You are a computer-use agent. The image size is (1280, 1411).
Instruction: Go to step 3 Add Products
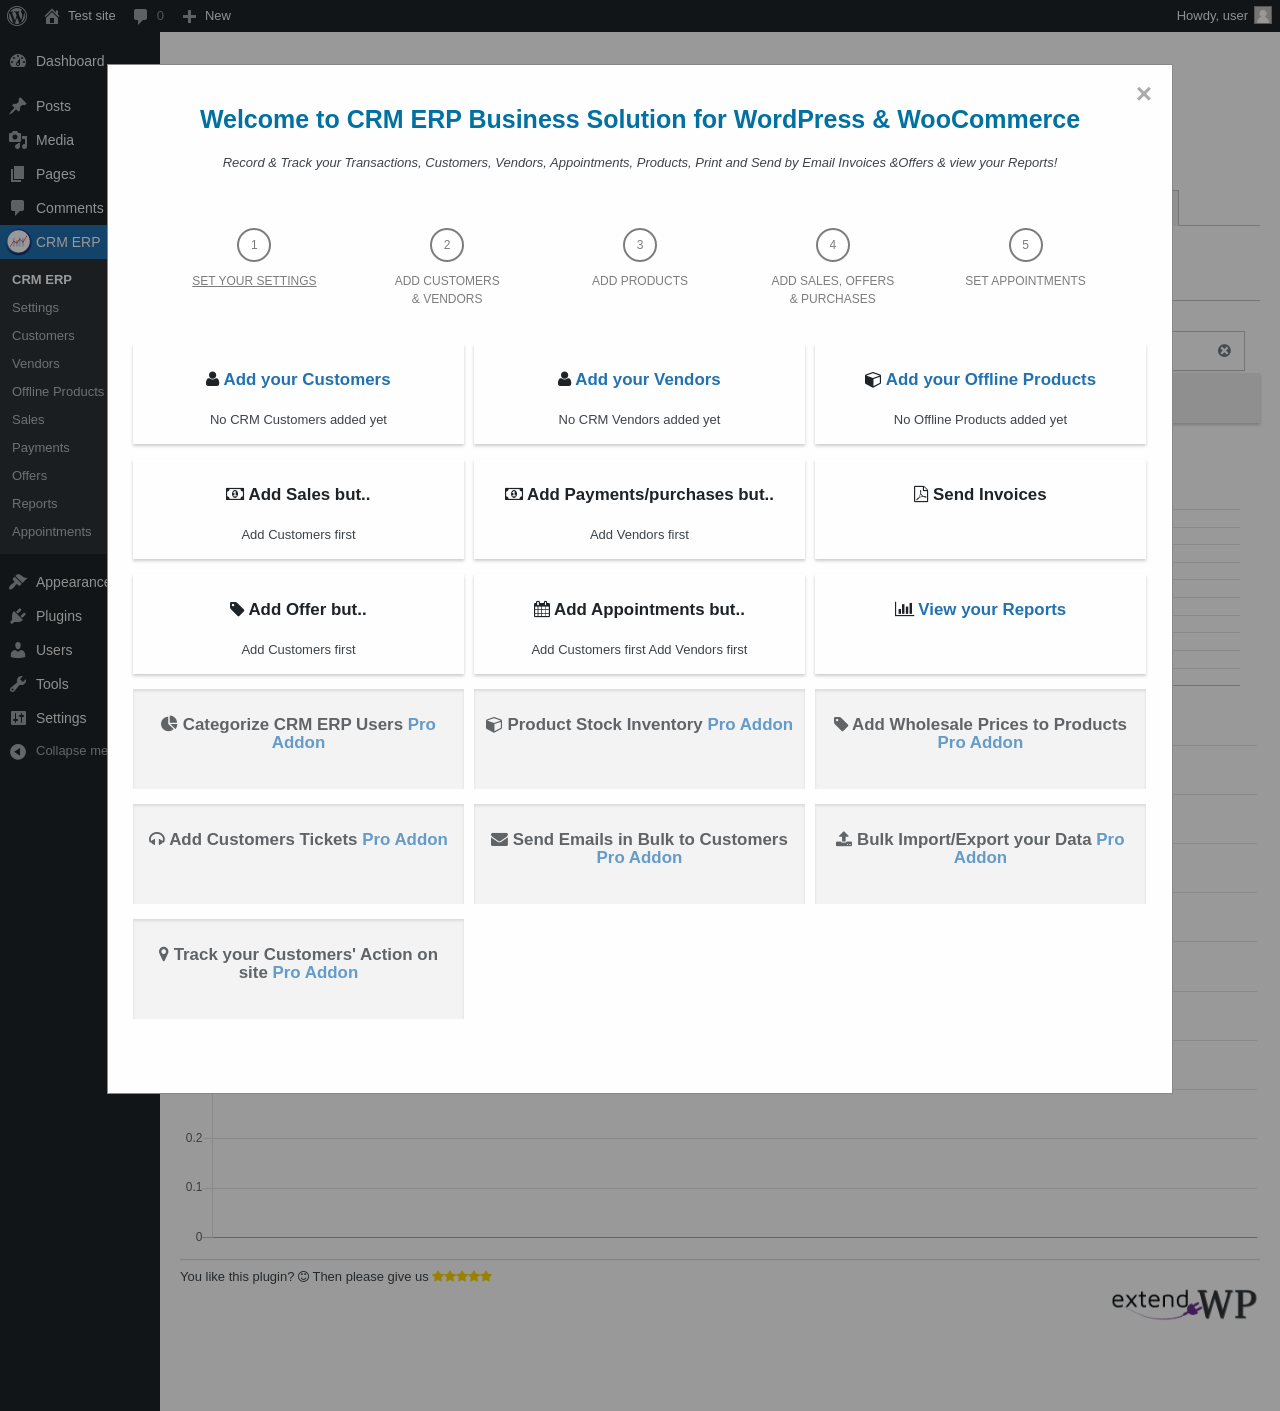click(x=640, y=245)
